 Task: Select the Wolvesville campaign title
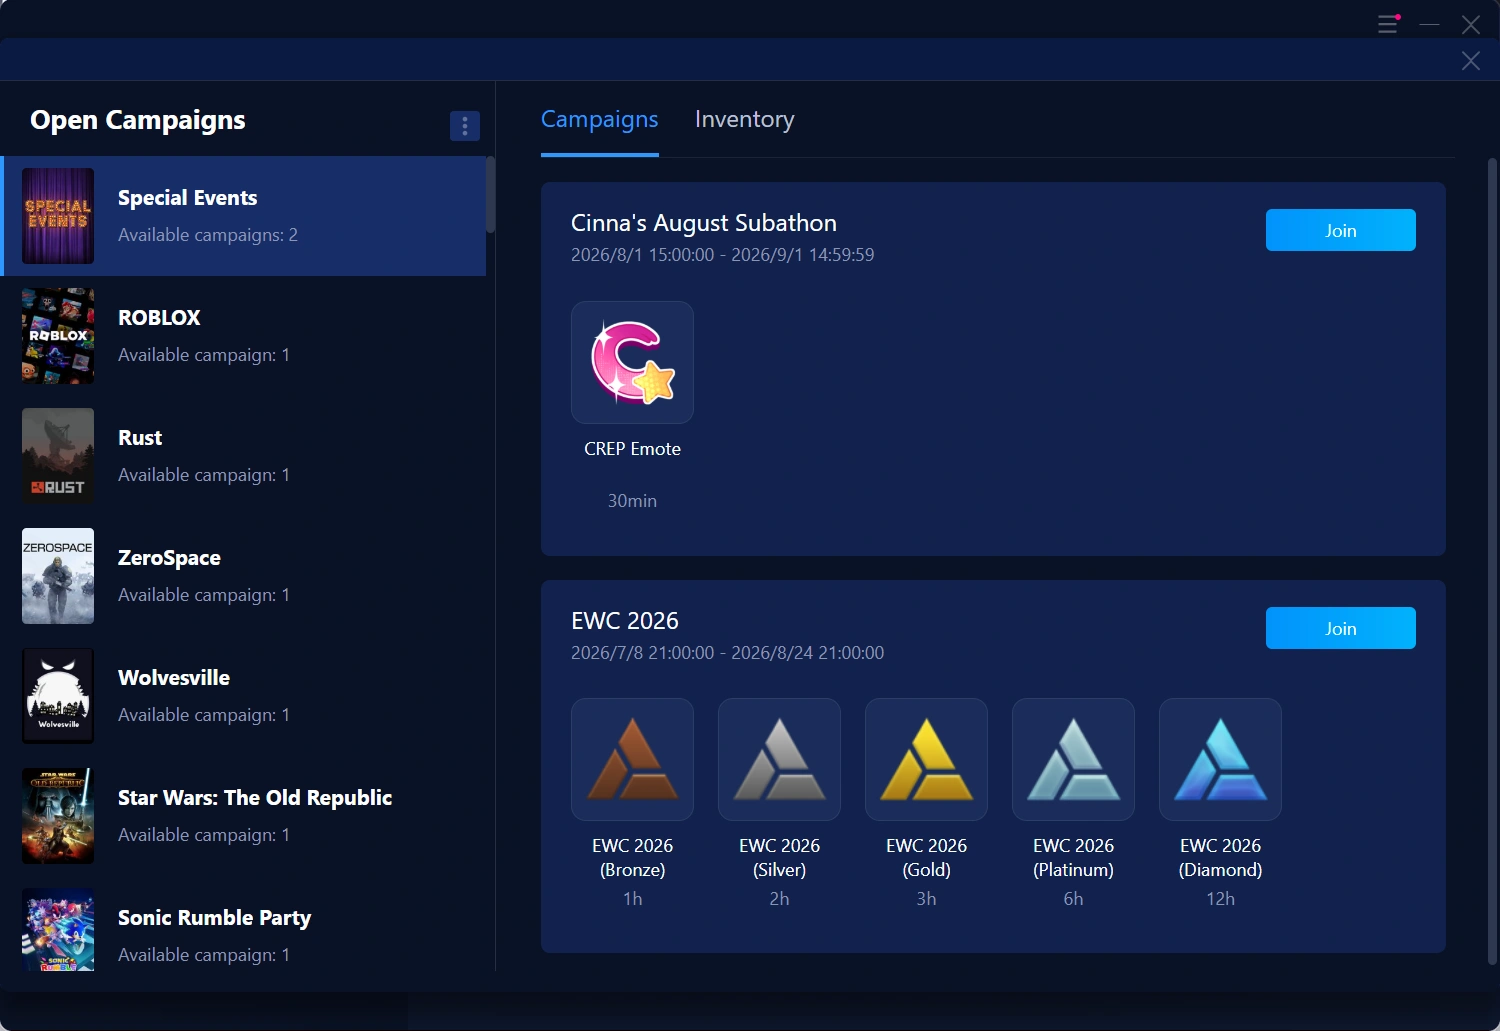point(174,678)
